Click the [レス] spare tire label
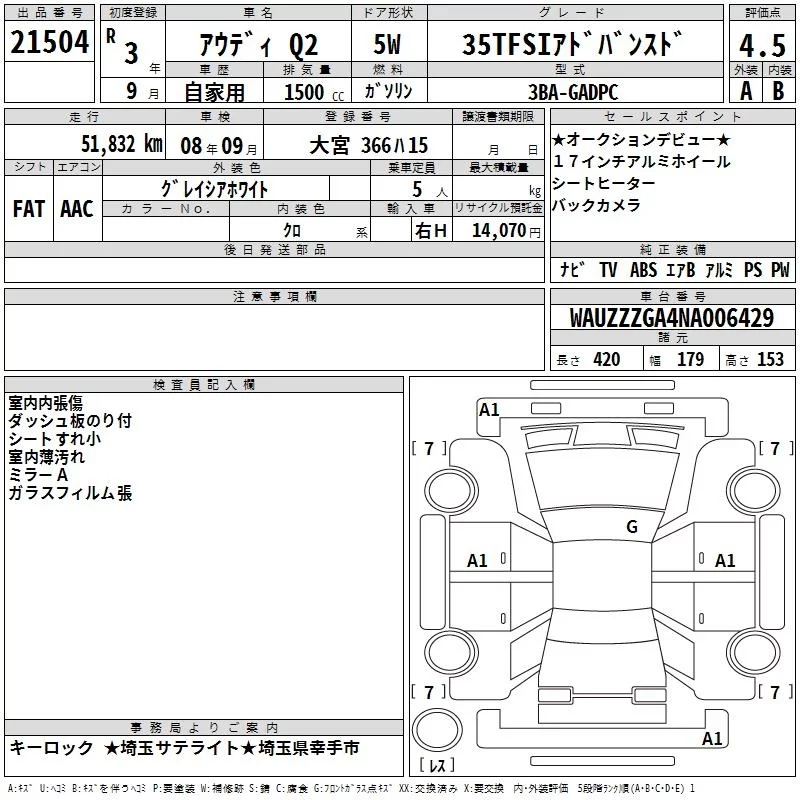The height and width of the screenshot is (800, 800). (x=437, y=765)
